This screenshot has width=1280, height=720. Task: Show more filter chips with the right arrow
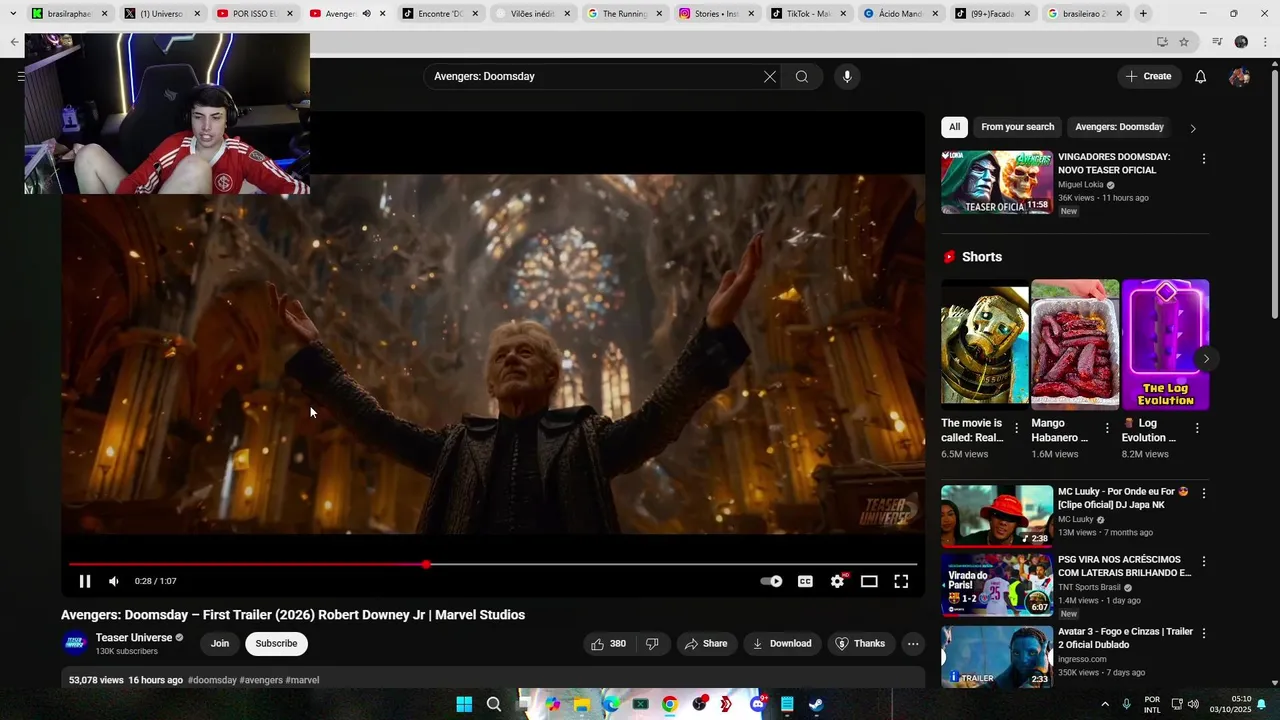[x=1192, y=128]
